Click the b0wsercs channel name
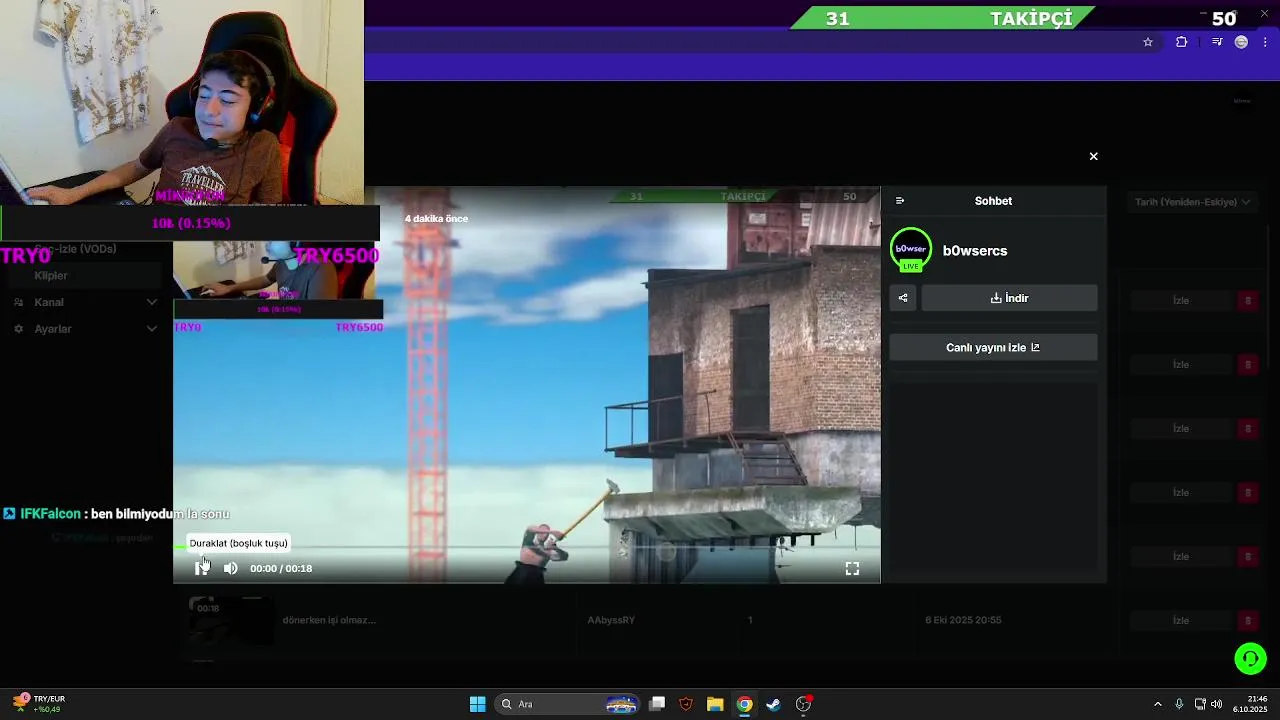The width and height of the screenshot is (1280, 720). (975, 251)
